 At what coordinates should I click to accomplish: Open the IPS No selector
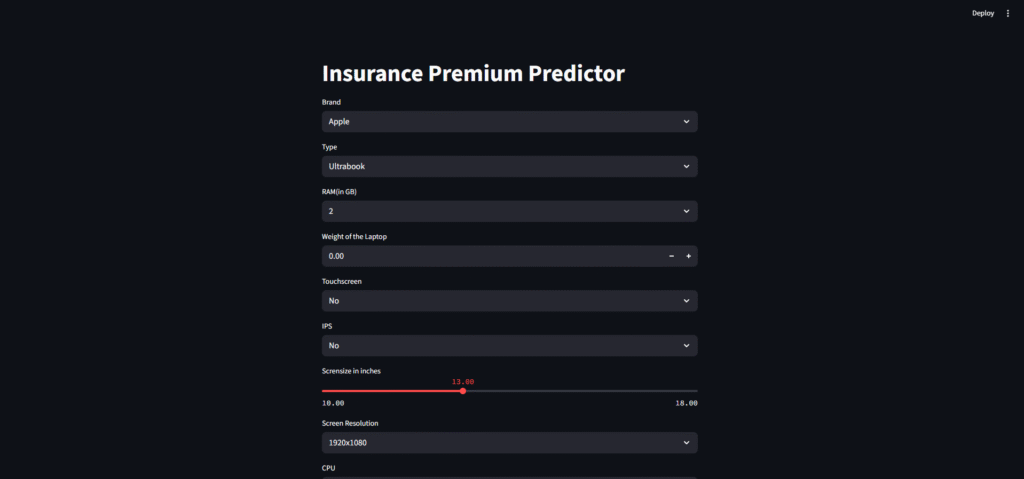(500, 346)
